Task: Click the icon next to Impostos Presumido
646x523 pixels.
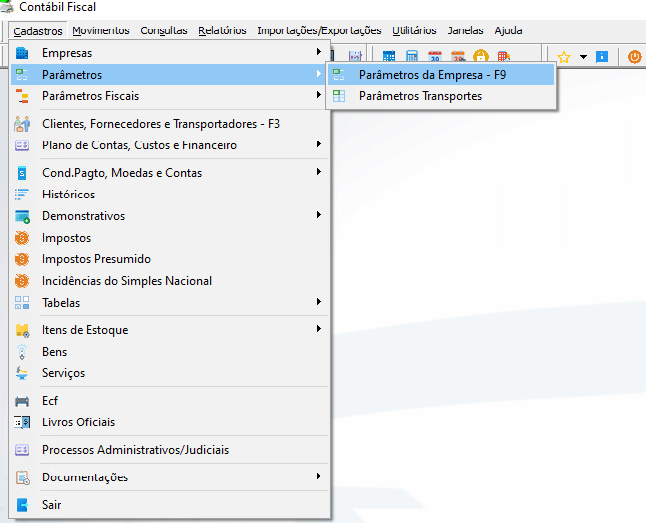Action: (x=22, y=259)
